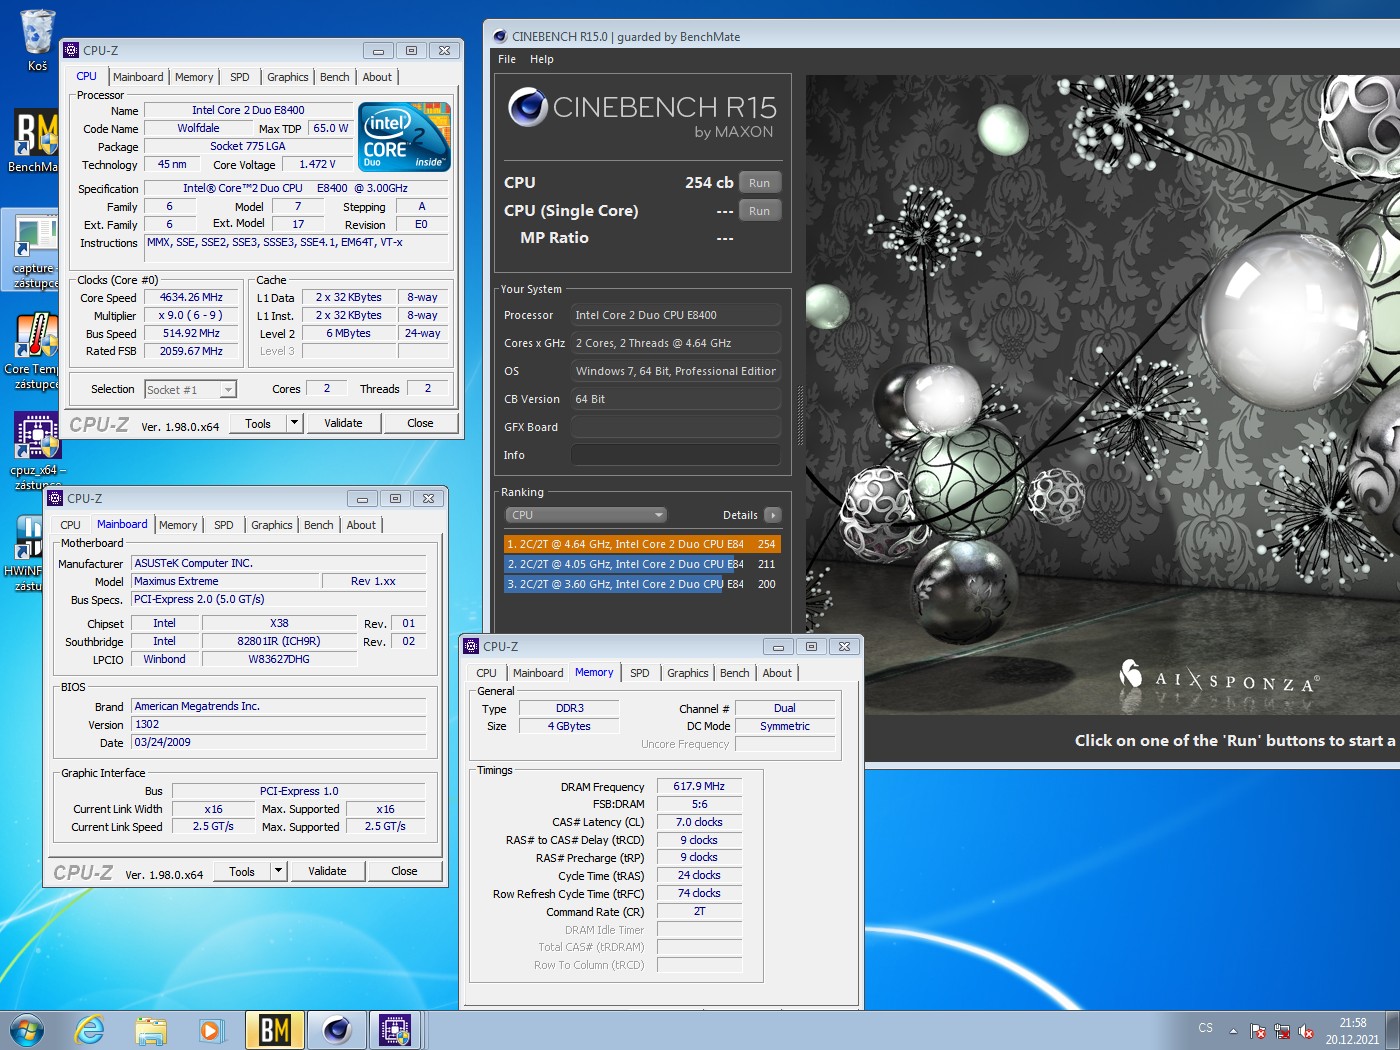This screenshot has width=1400, height=1050.
Task: Open Bench tab in top CPU-Z window
Action: coord(335,77)
